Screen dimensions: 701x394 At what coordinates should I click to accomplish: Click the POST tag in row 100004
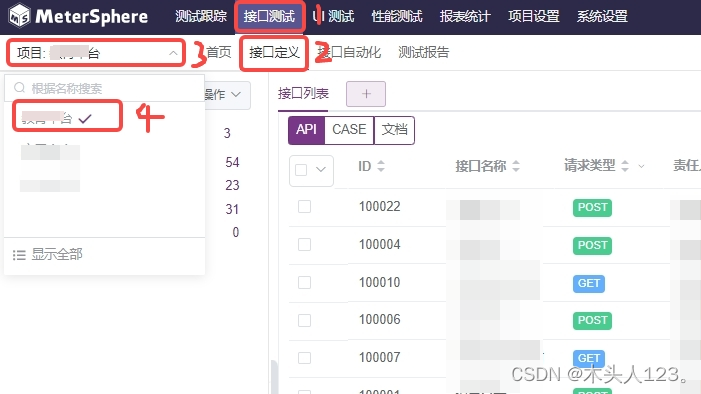pyautogui.click(x=592, y=246)
